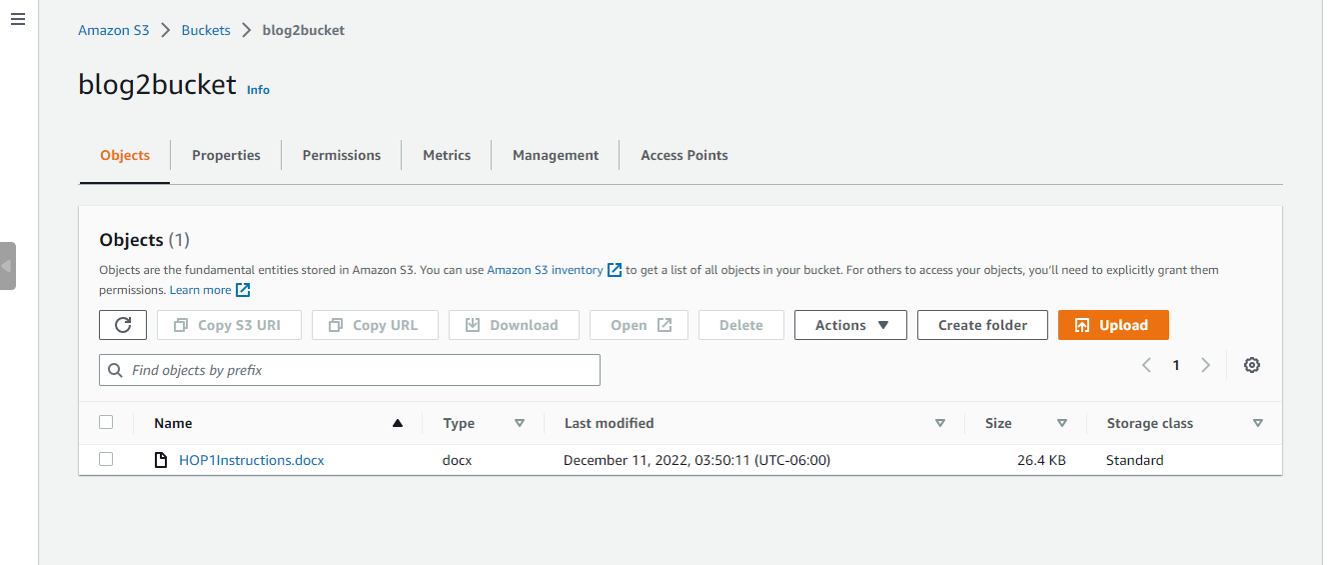Open the hamburger navigation menu
Image resolution: width=1334 pixels, height=565 pixels.
point(18,19)
